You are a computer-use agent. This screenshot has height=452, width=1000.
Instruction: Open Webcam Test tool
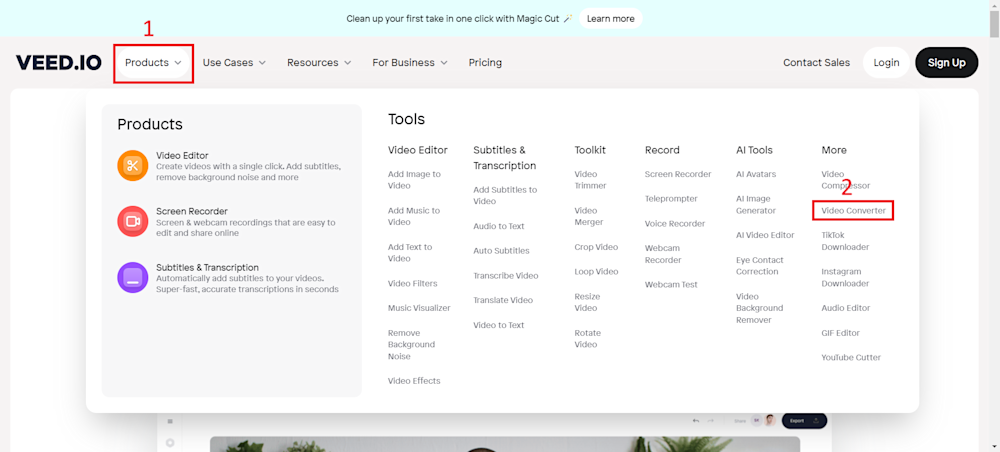[x=671, y=285]
